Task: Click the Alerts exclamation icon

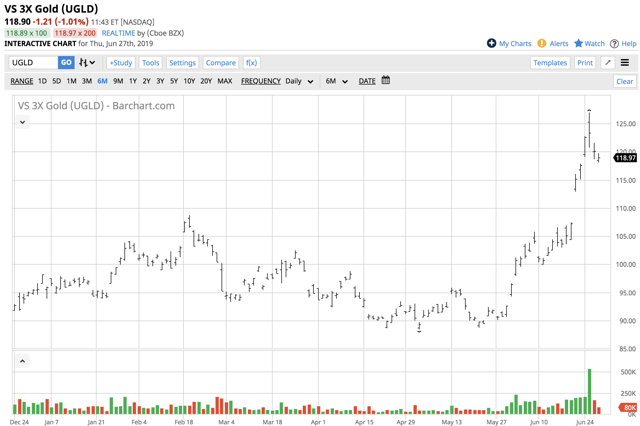Action: pos(542,43)
